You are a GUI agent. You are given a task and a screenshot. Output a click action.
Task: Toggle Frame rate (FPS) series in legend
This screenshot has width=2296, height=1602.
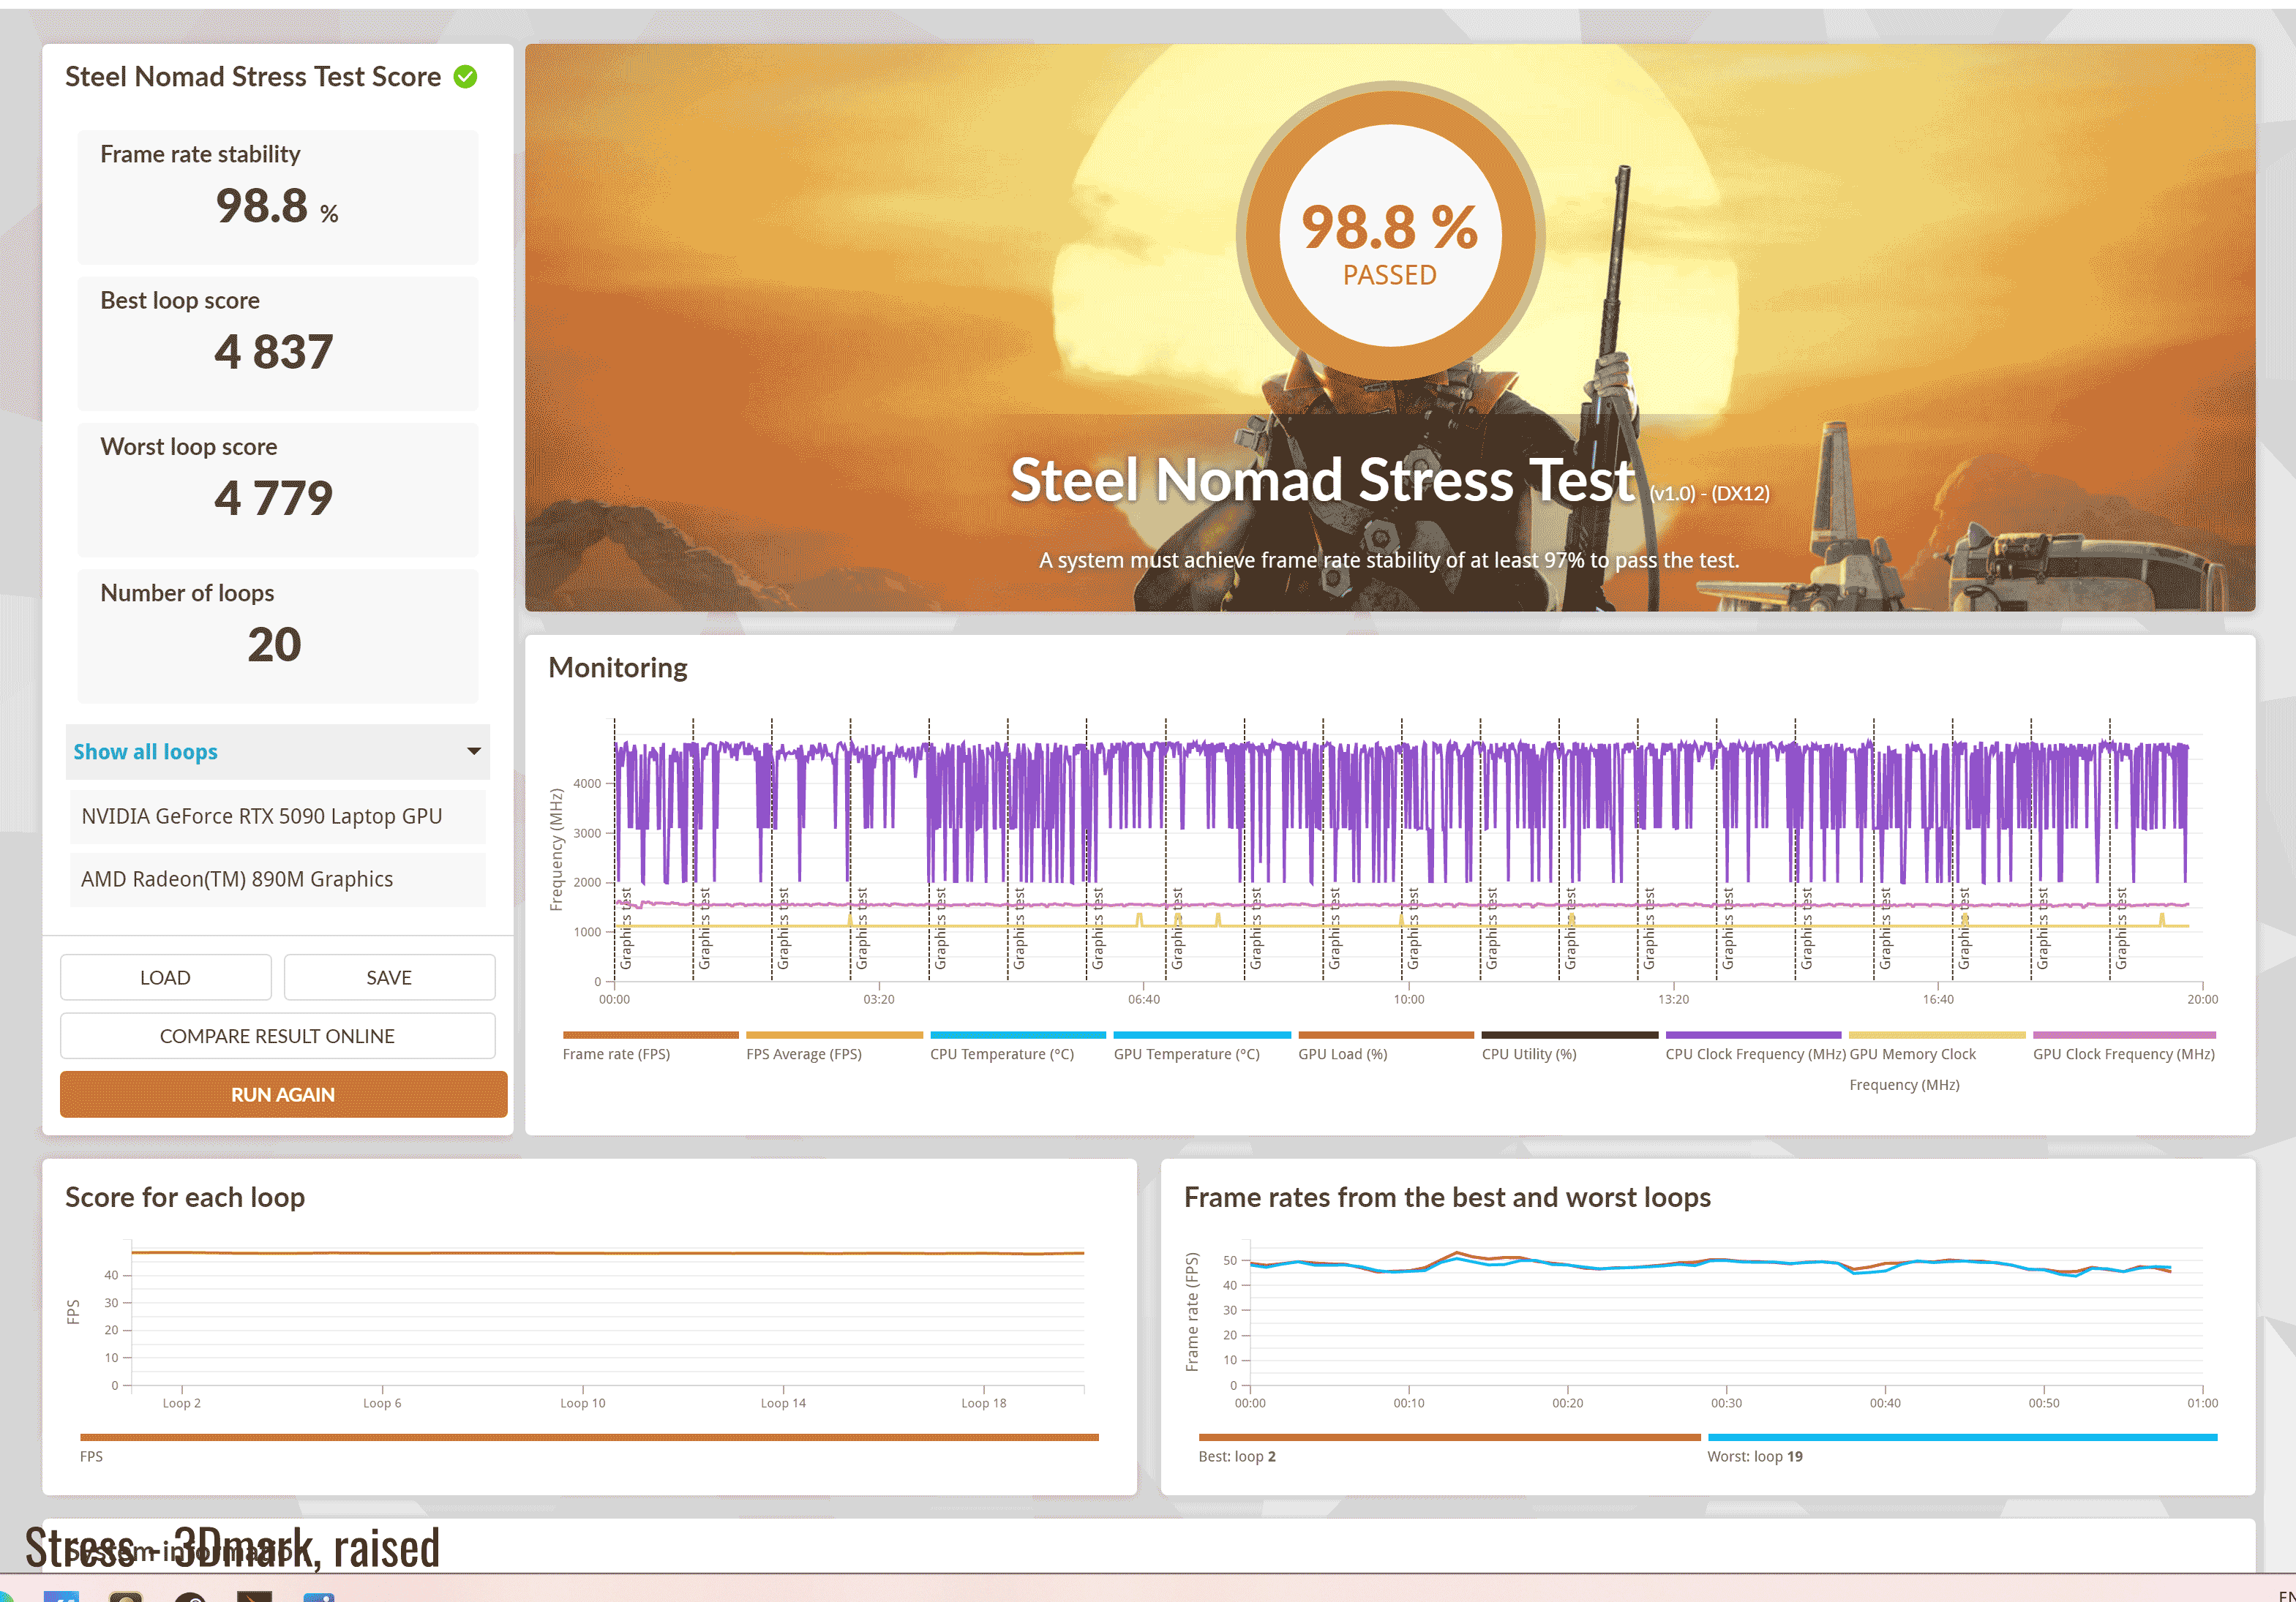click(x=616, y=1054)
